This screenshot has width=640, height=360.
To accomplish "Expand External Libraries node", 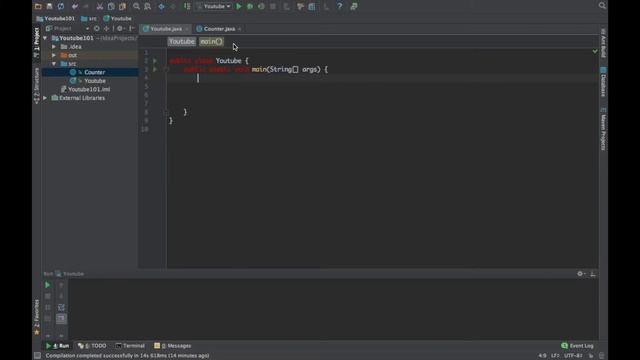I will point(45,98).
